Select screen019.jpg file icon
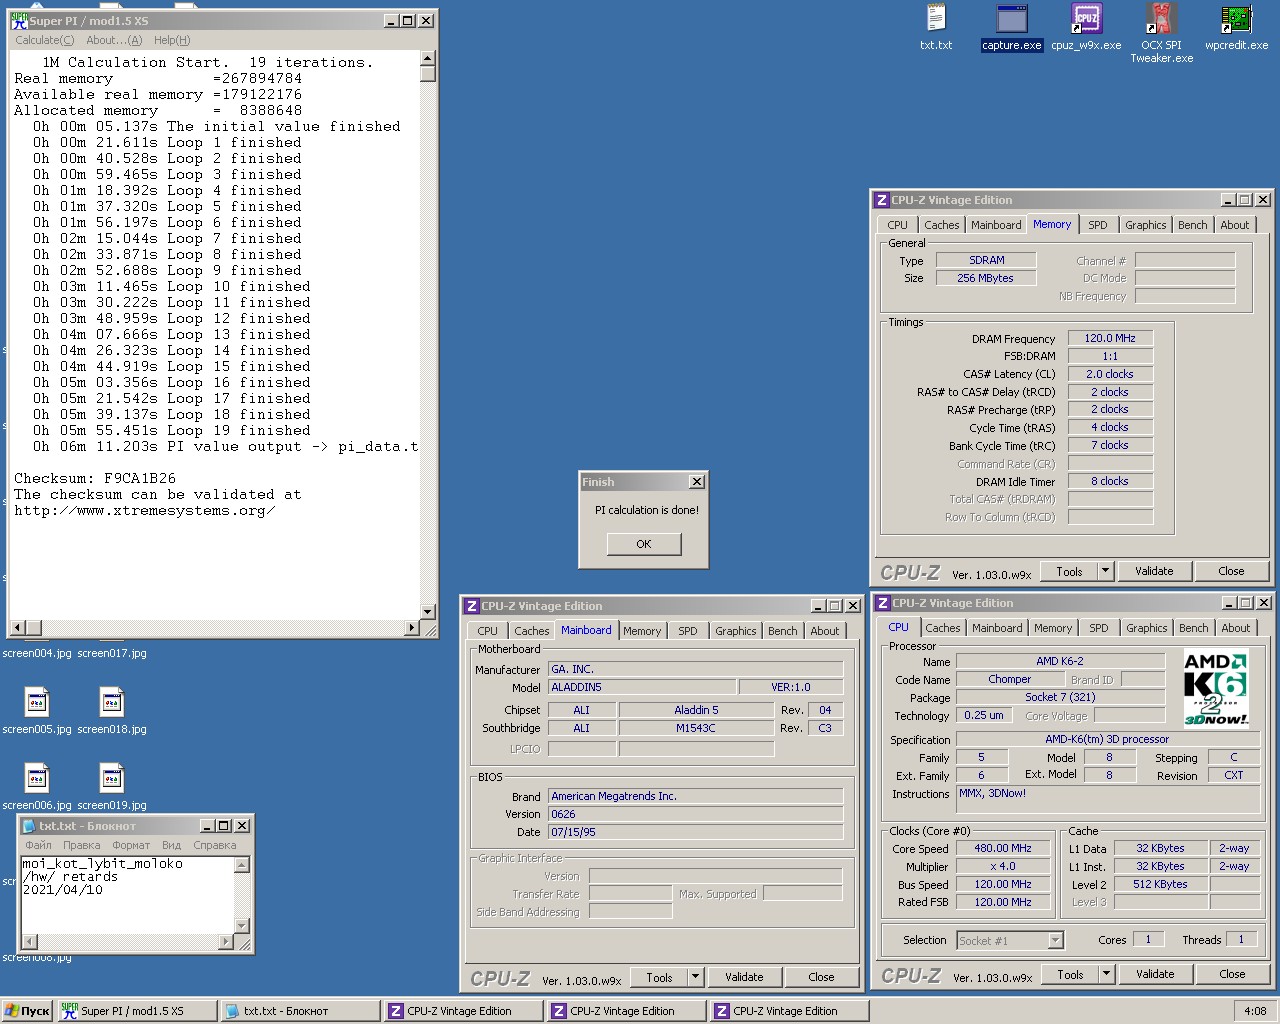Image resolution: width=1280 pixels, height=1024 pixels. (x=112, y=787)
